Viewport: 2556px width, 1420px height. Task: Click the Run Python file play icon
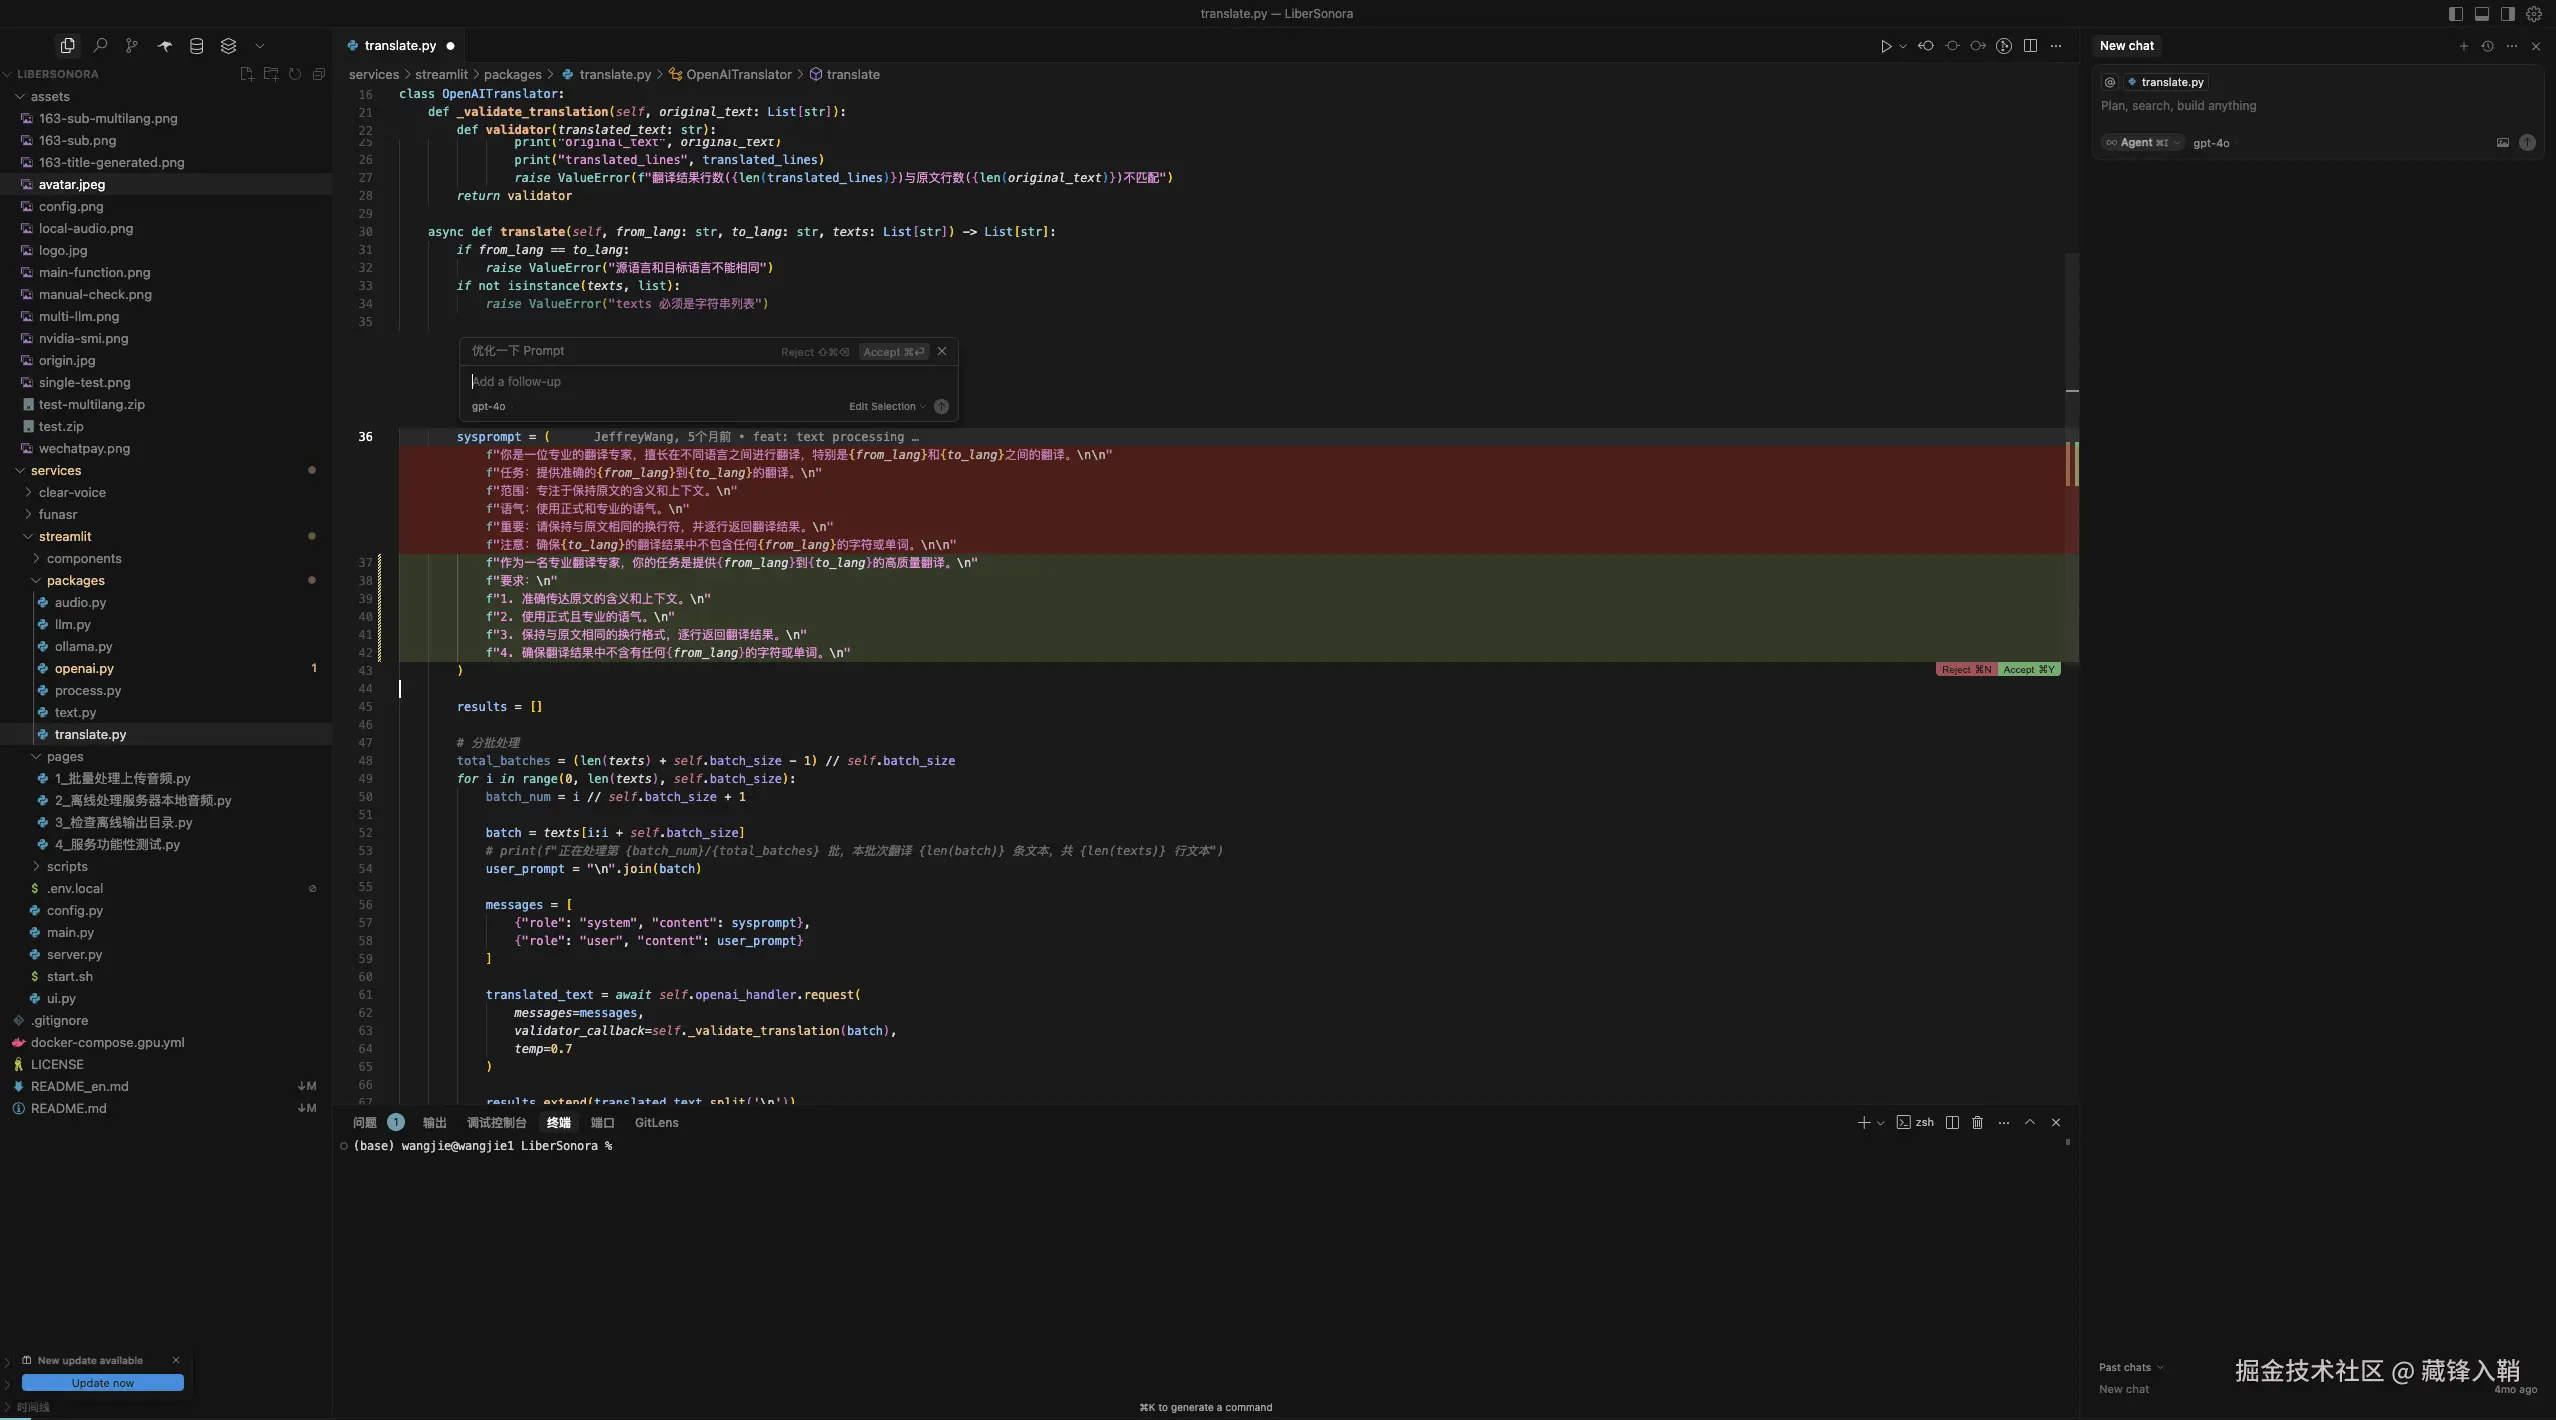tap(1885, 46)
